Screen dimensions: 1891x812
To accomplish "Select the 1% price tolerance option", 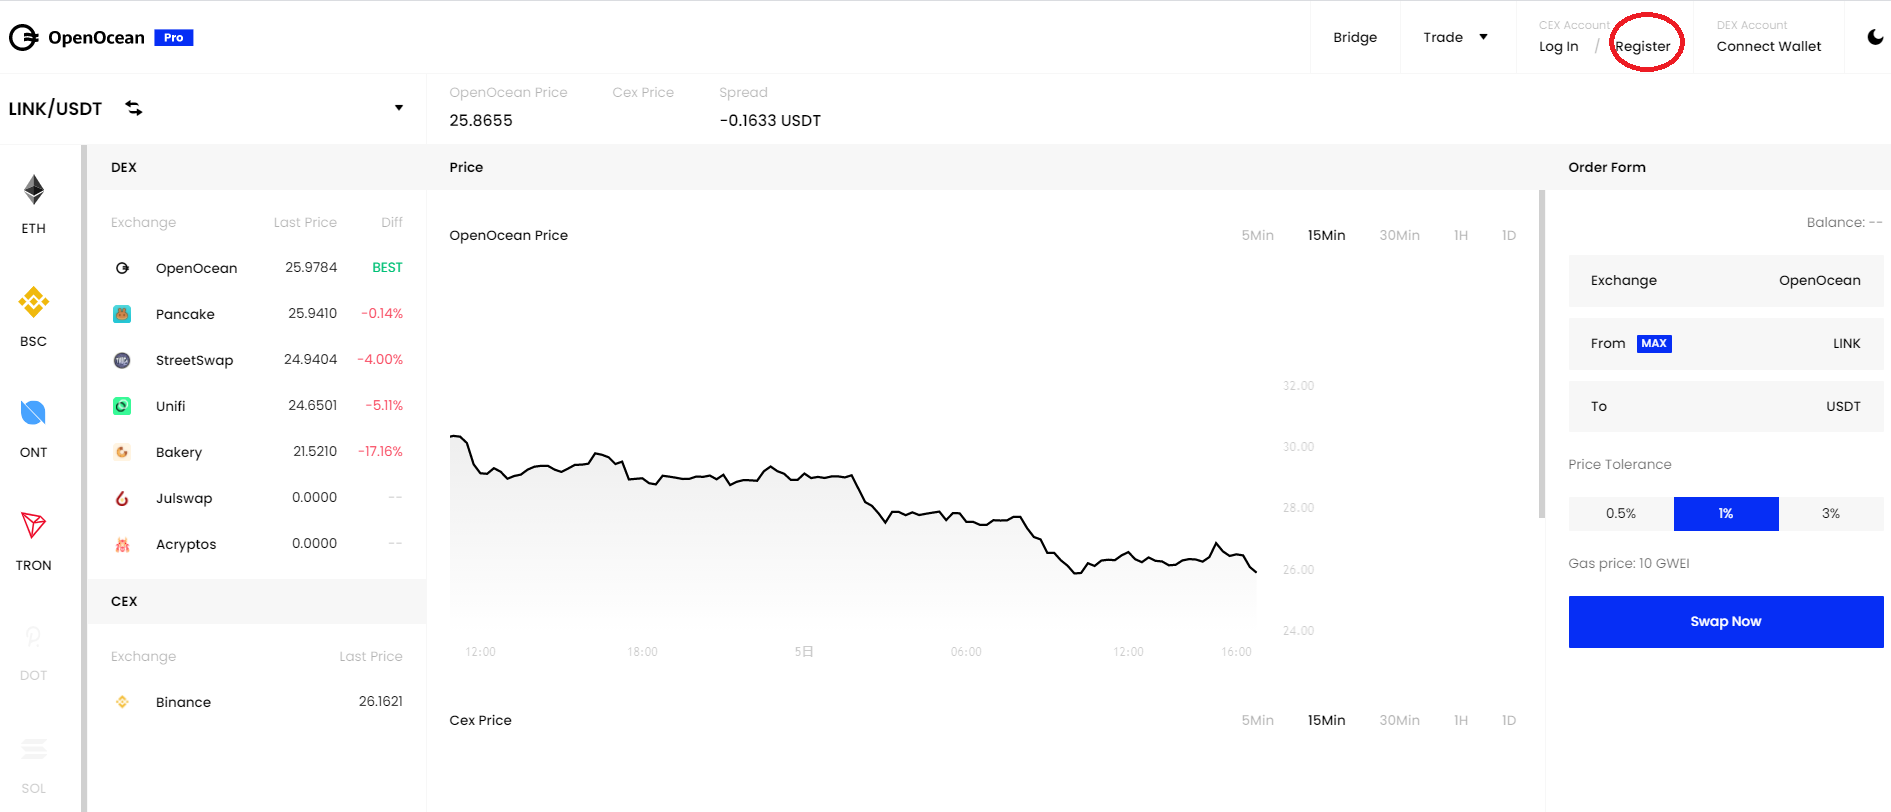I will (1726, 514).
